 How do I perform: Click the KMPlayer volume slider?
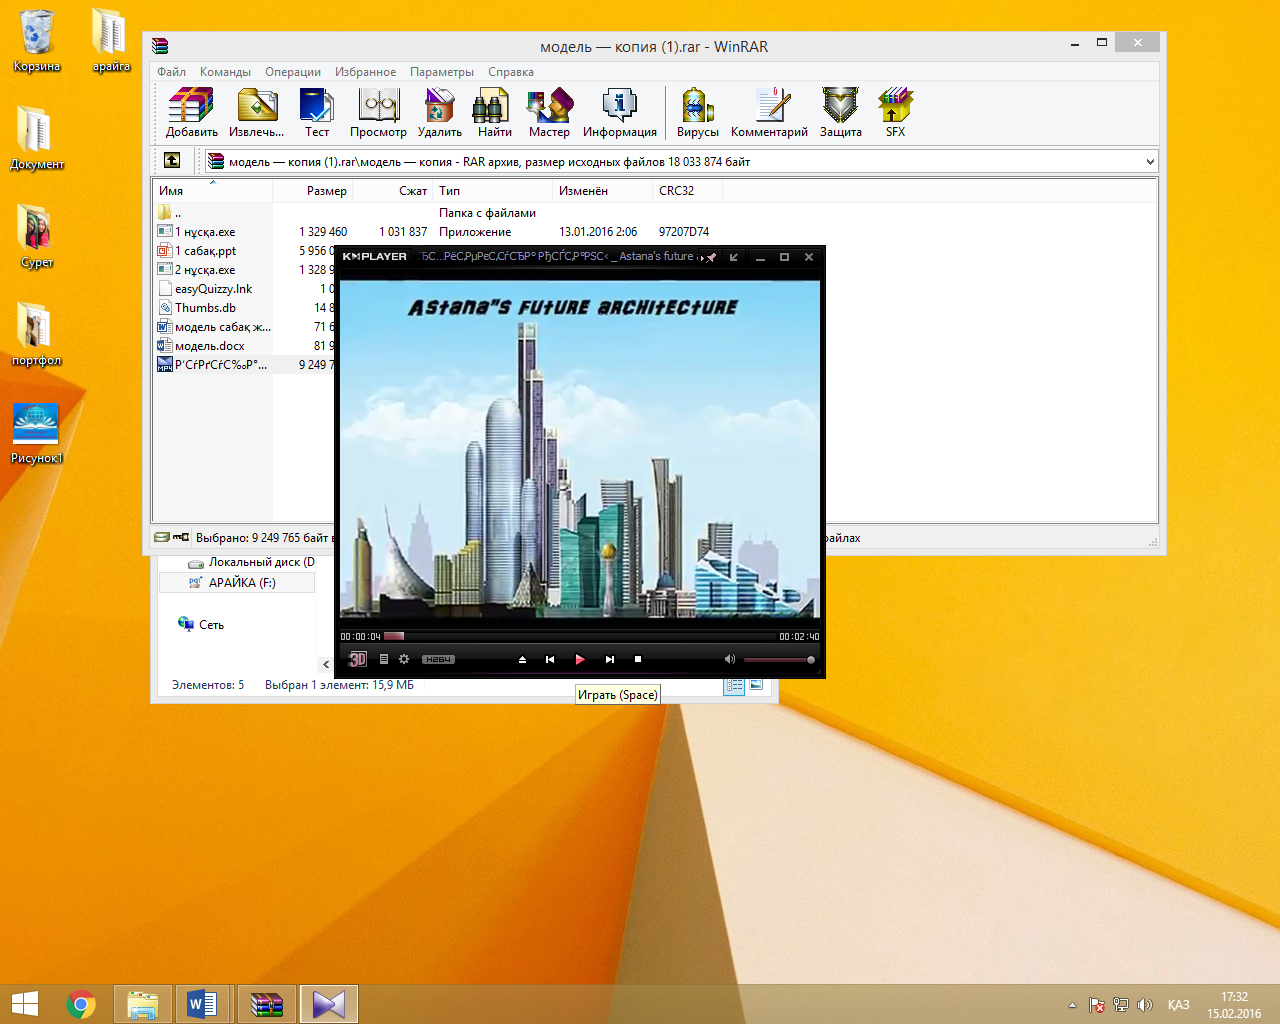click(778, 660)
